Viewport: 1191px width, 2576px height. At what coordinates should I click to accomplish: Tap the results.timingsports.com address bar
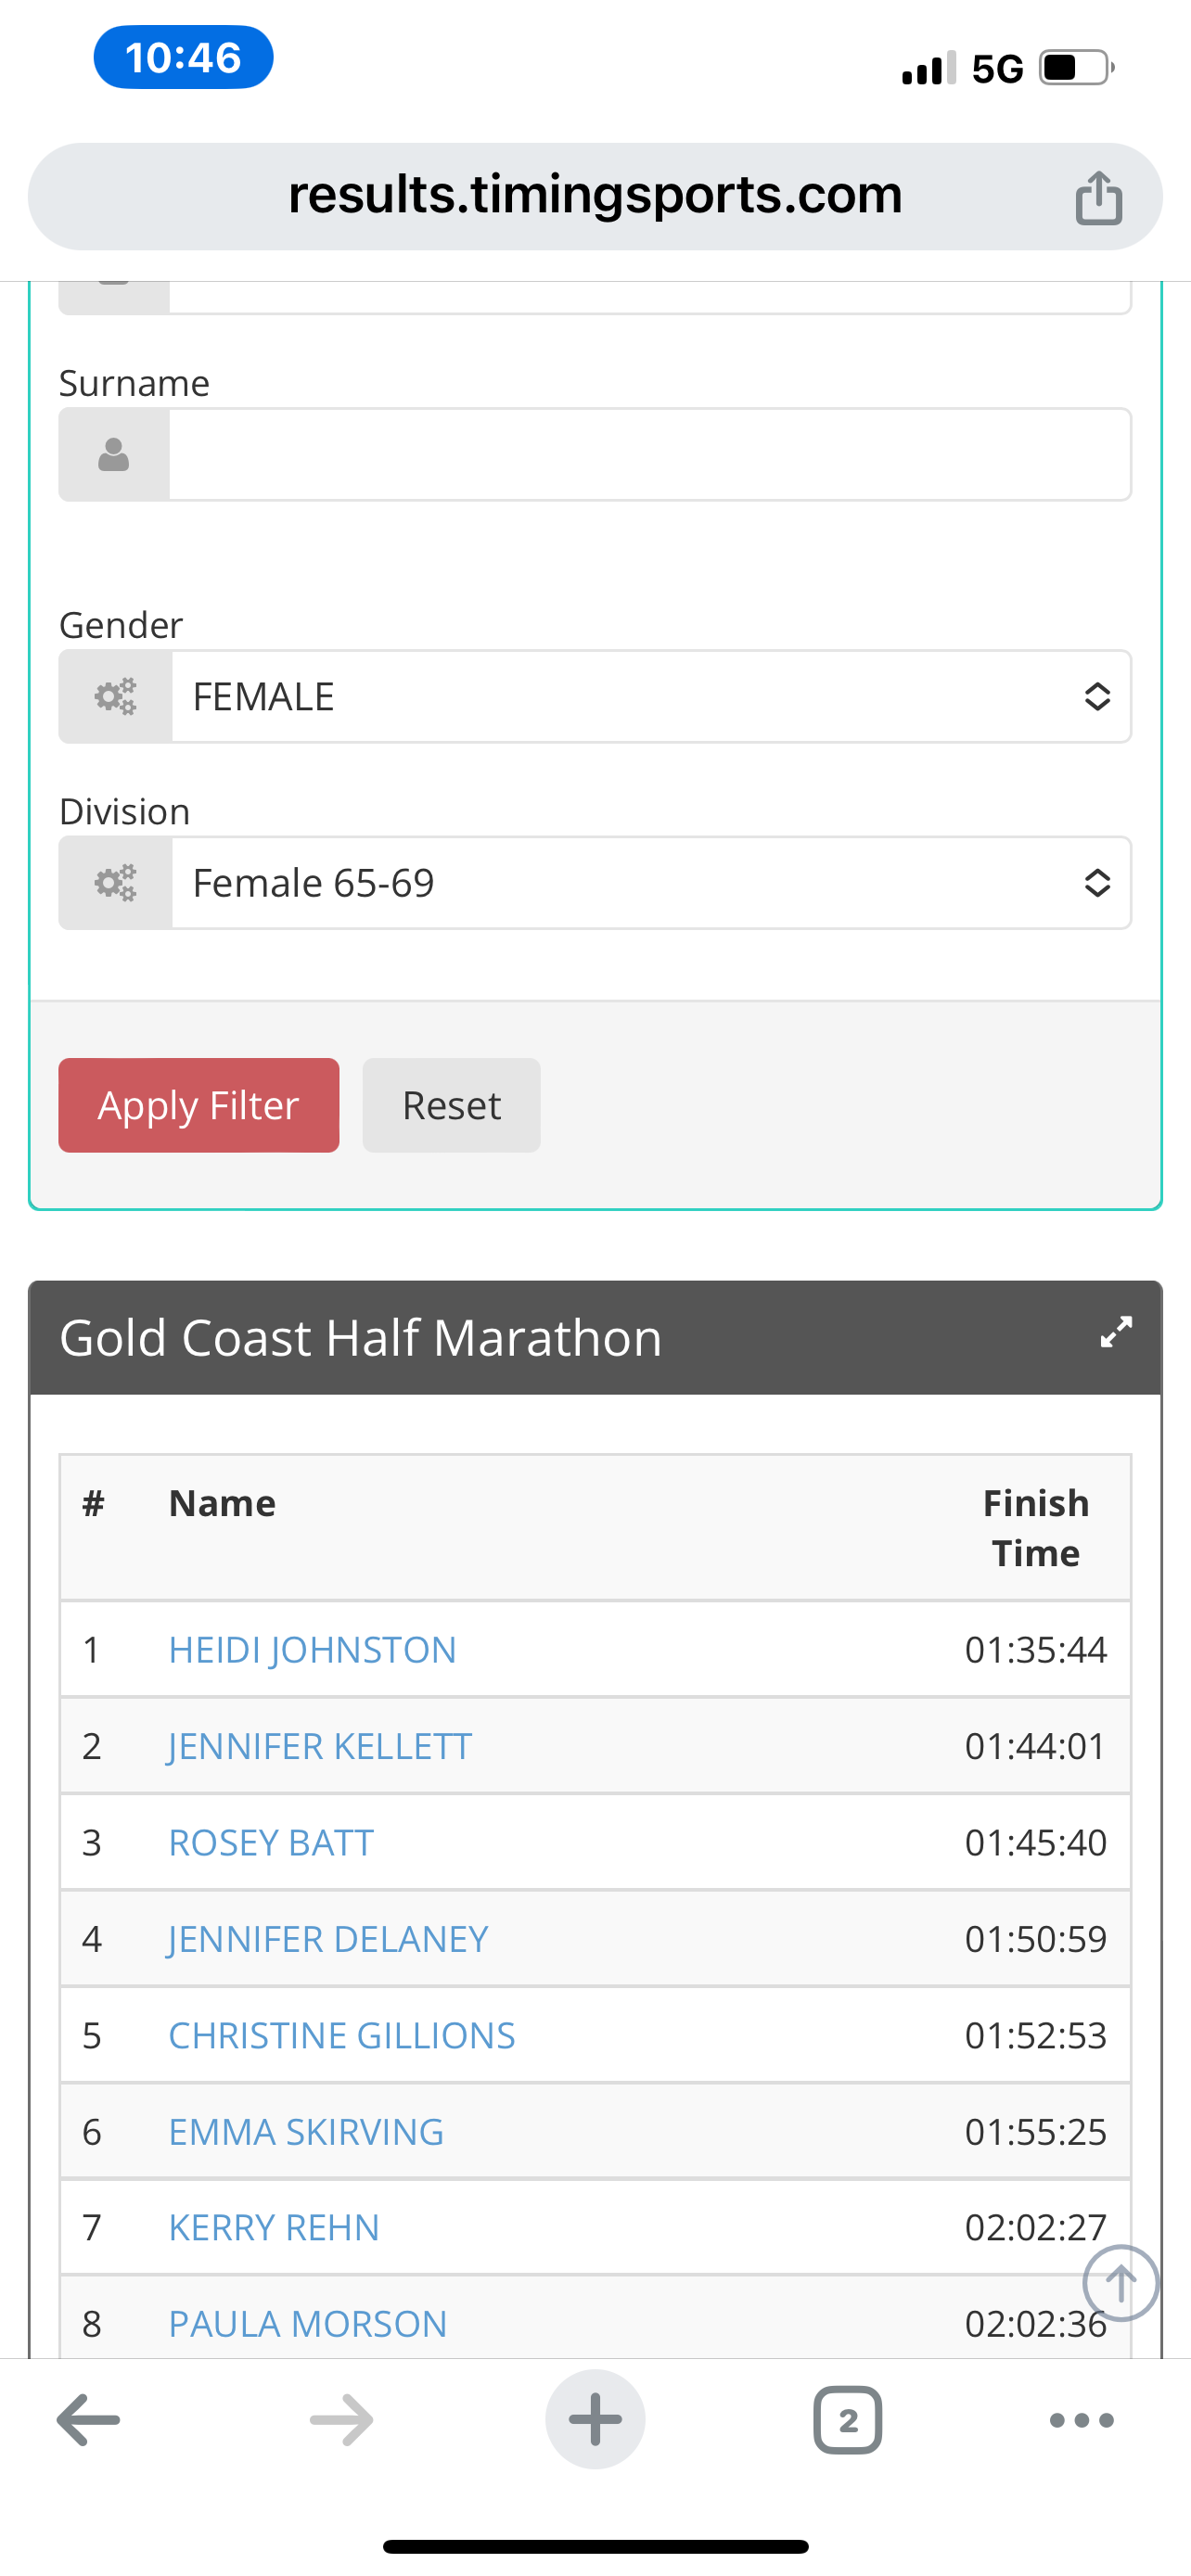tap(595, 196)
